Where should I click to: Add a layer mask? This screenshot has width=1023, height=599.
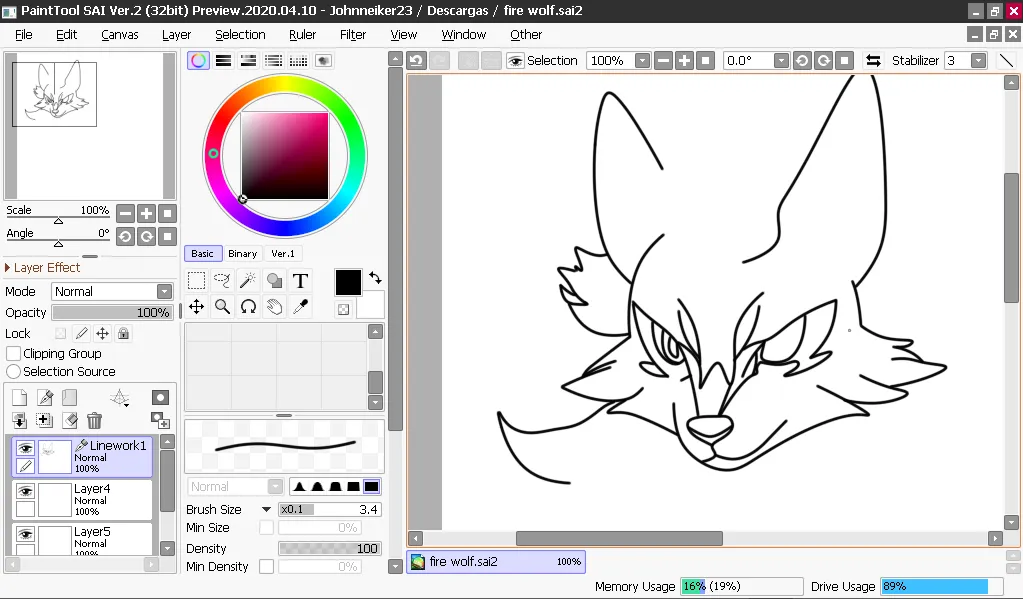(x=160, y=397)
